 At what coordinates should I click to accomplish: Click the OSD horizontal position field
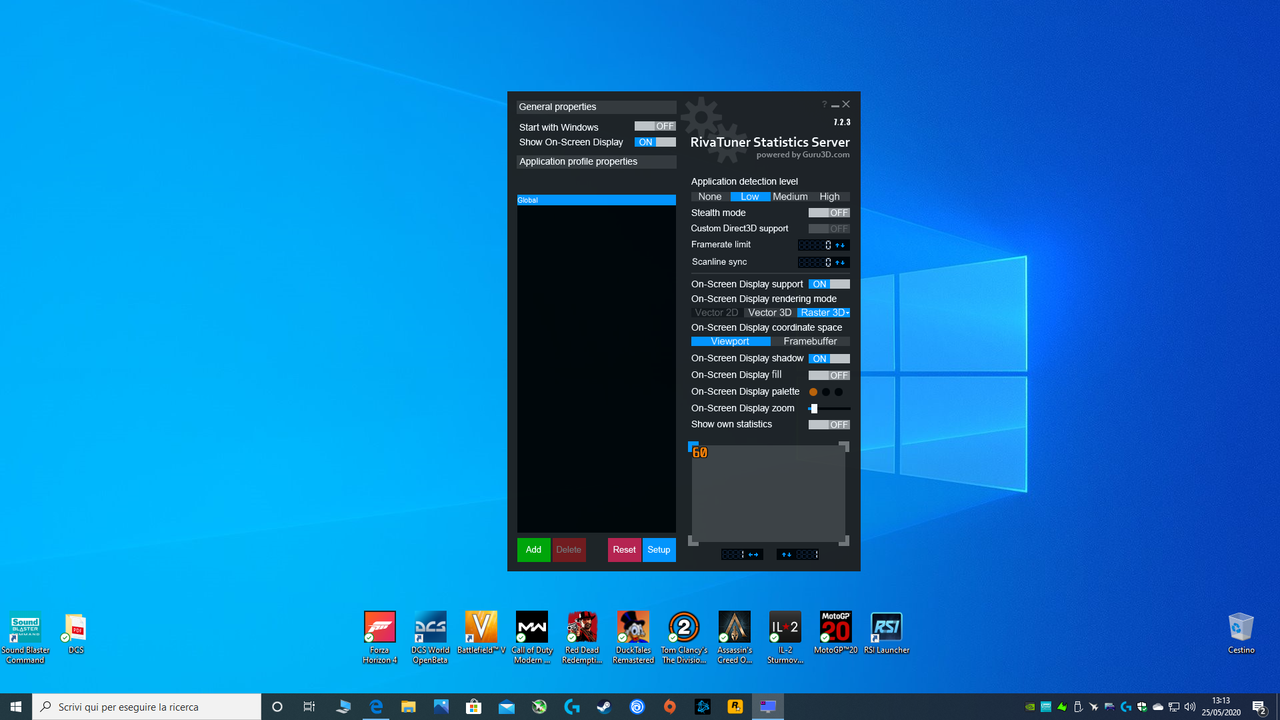742,554
